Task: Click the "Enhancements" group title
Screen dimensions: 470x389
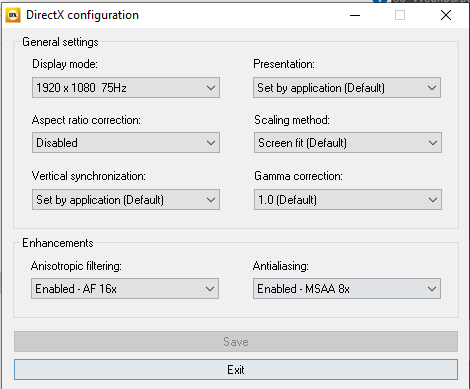Action: (58, 243)
